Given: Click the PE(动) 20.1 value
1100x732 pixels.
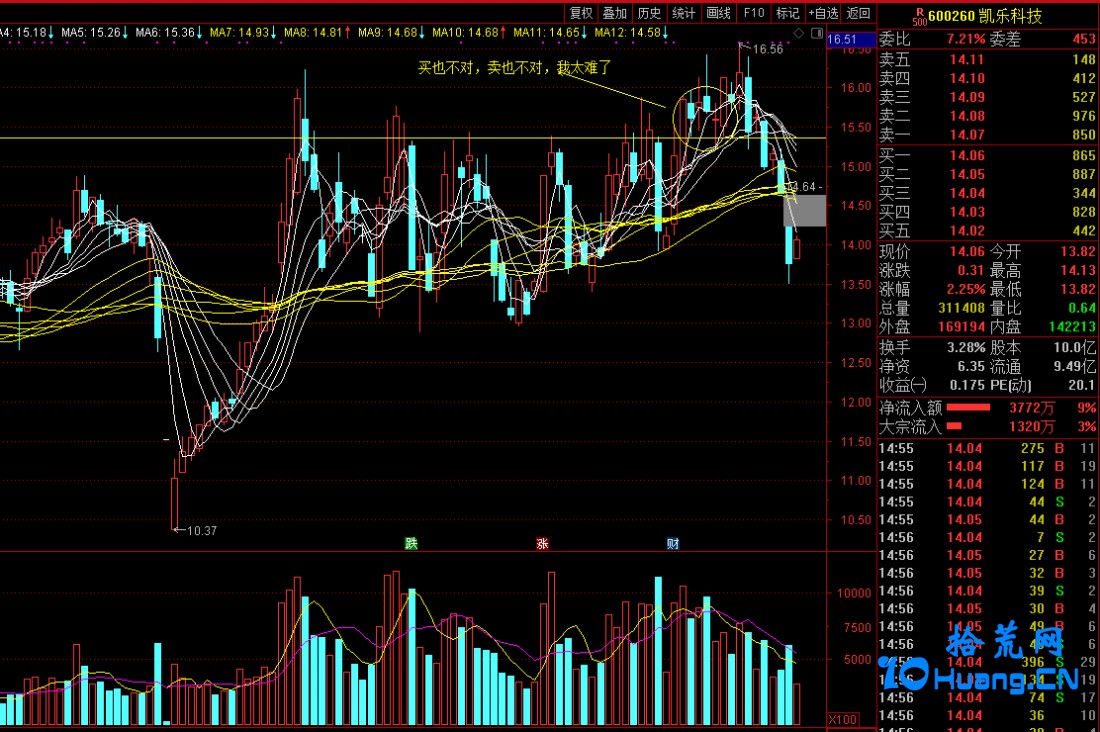Looking at the screenshot, I should point(1082,385).
